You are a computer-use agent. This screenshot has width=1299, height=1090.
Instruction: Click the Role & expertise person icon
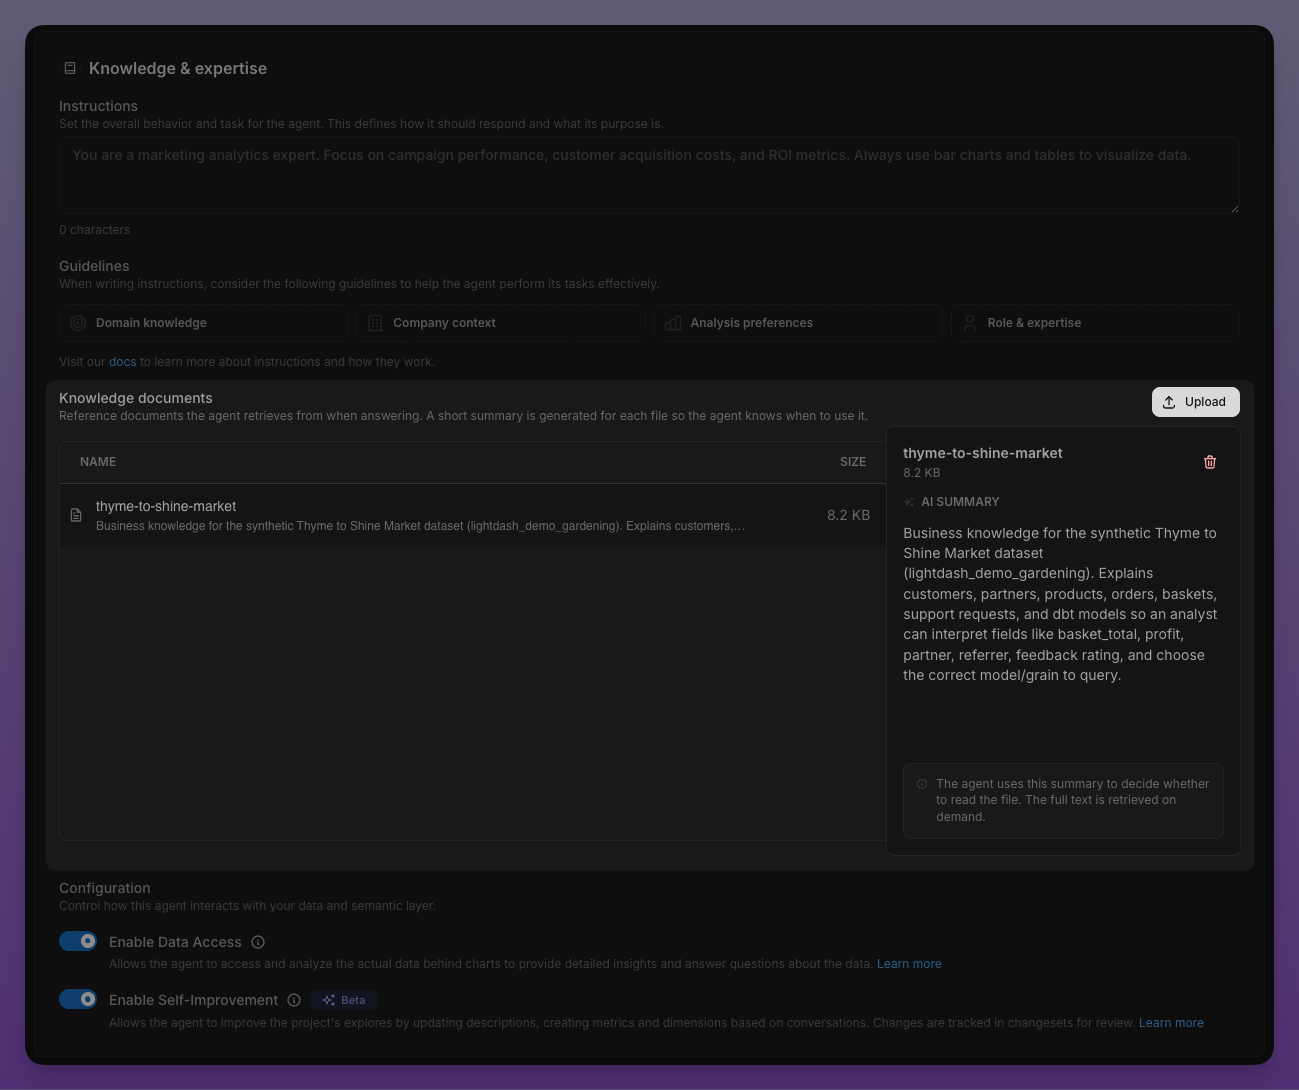(x=970, y=323)
